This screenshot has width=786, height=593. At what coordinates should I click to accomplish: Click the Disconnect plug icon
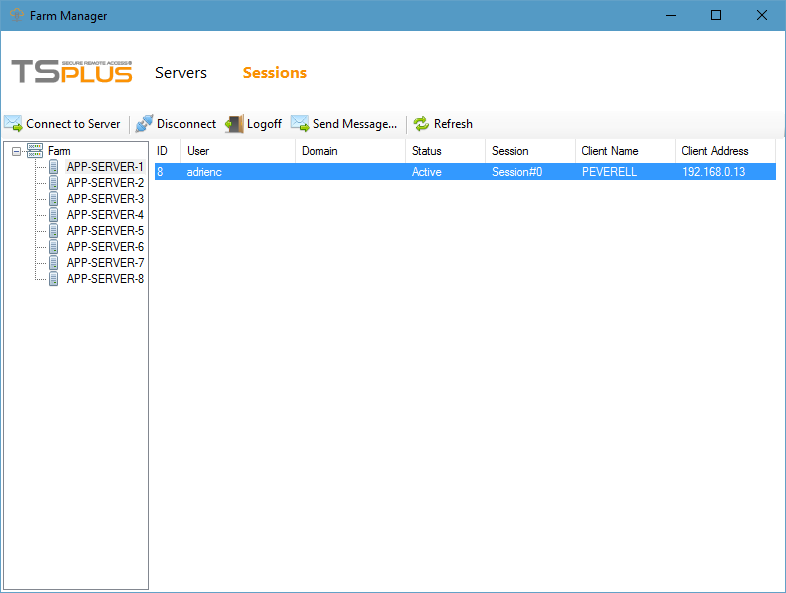pyautogui.click(x=144, y=124)
